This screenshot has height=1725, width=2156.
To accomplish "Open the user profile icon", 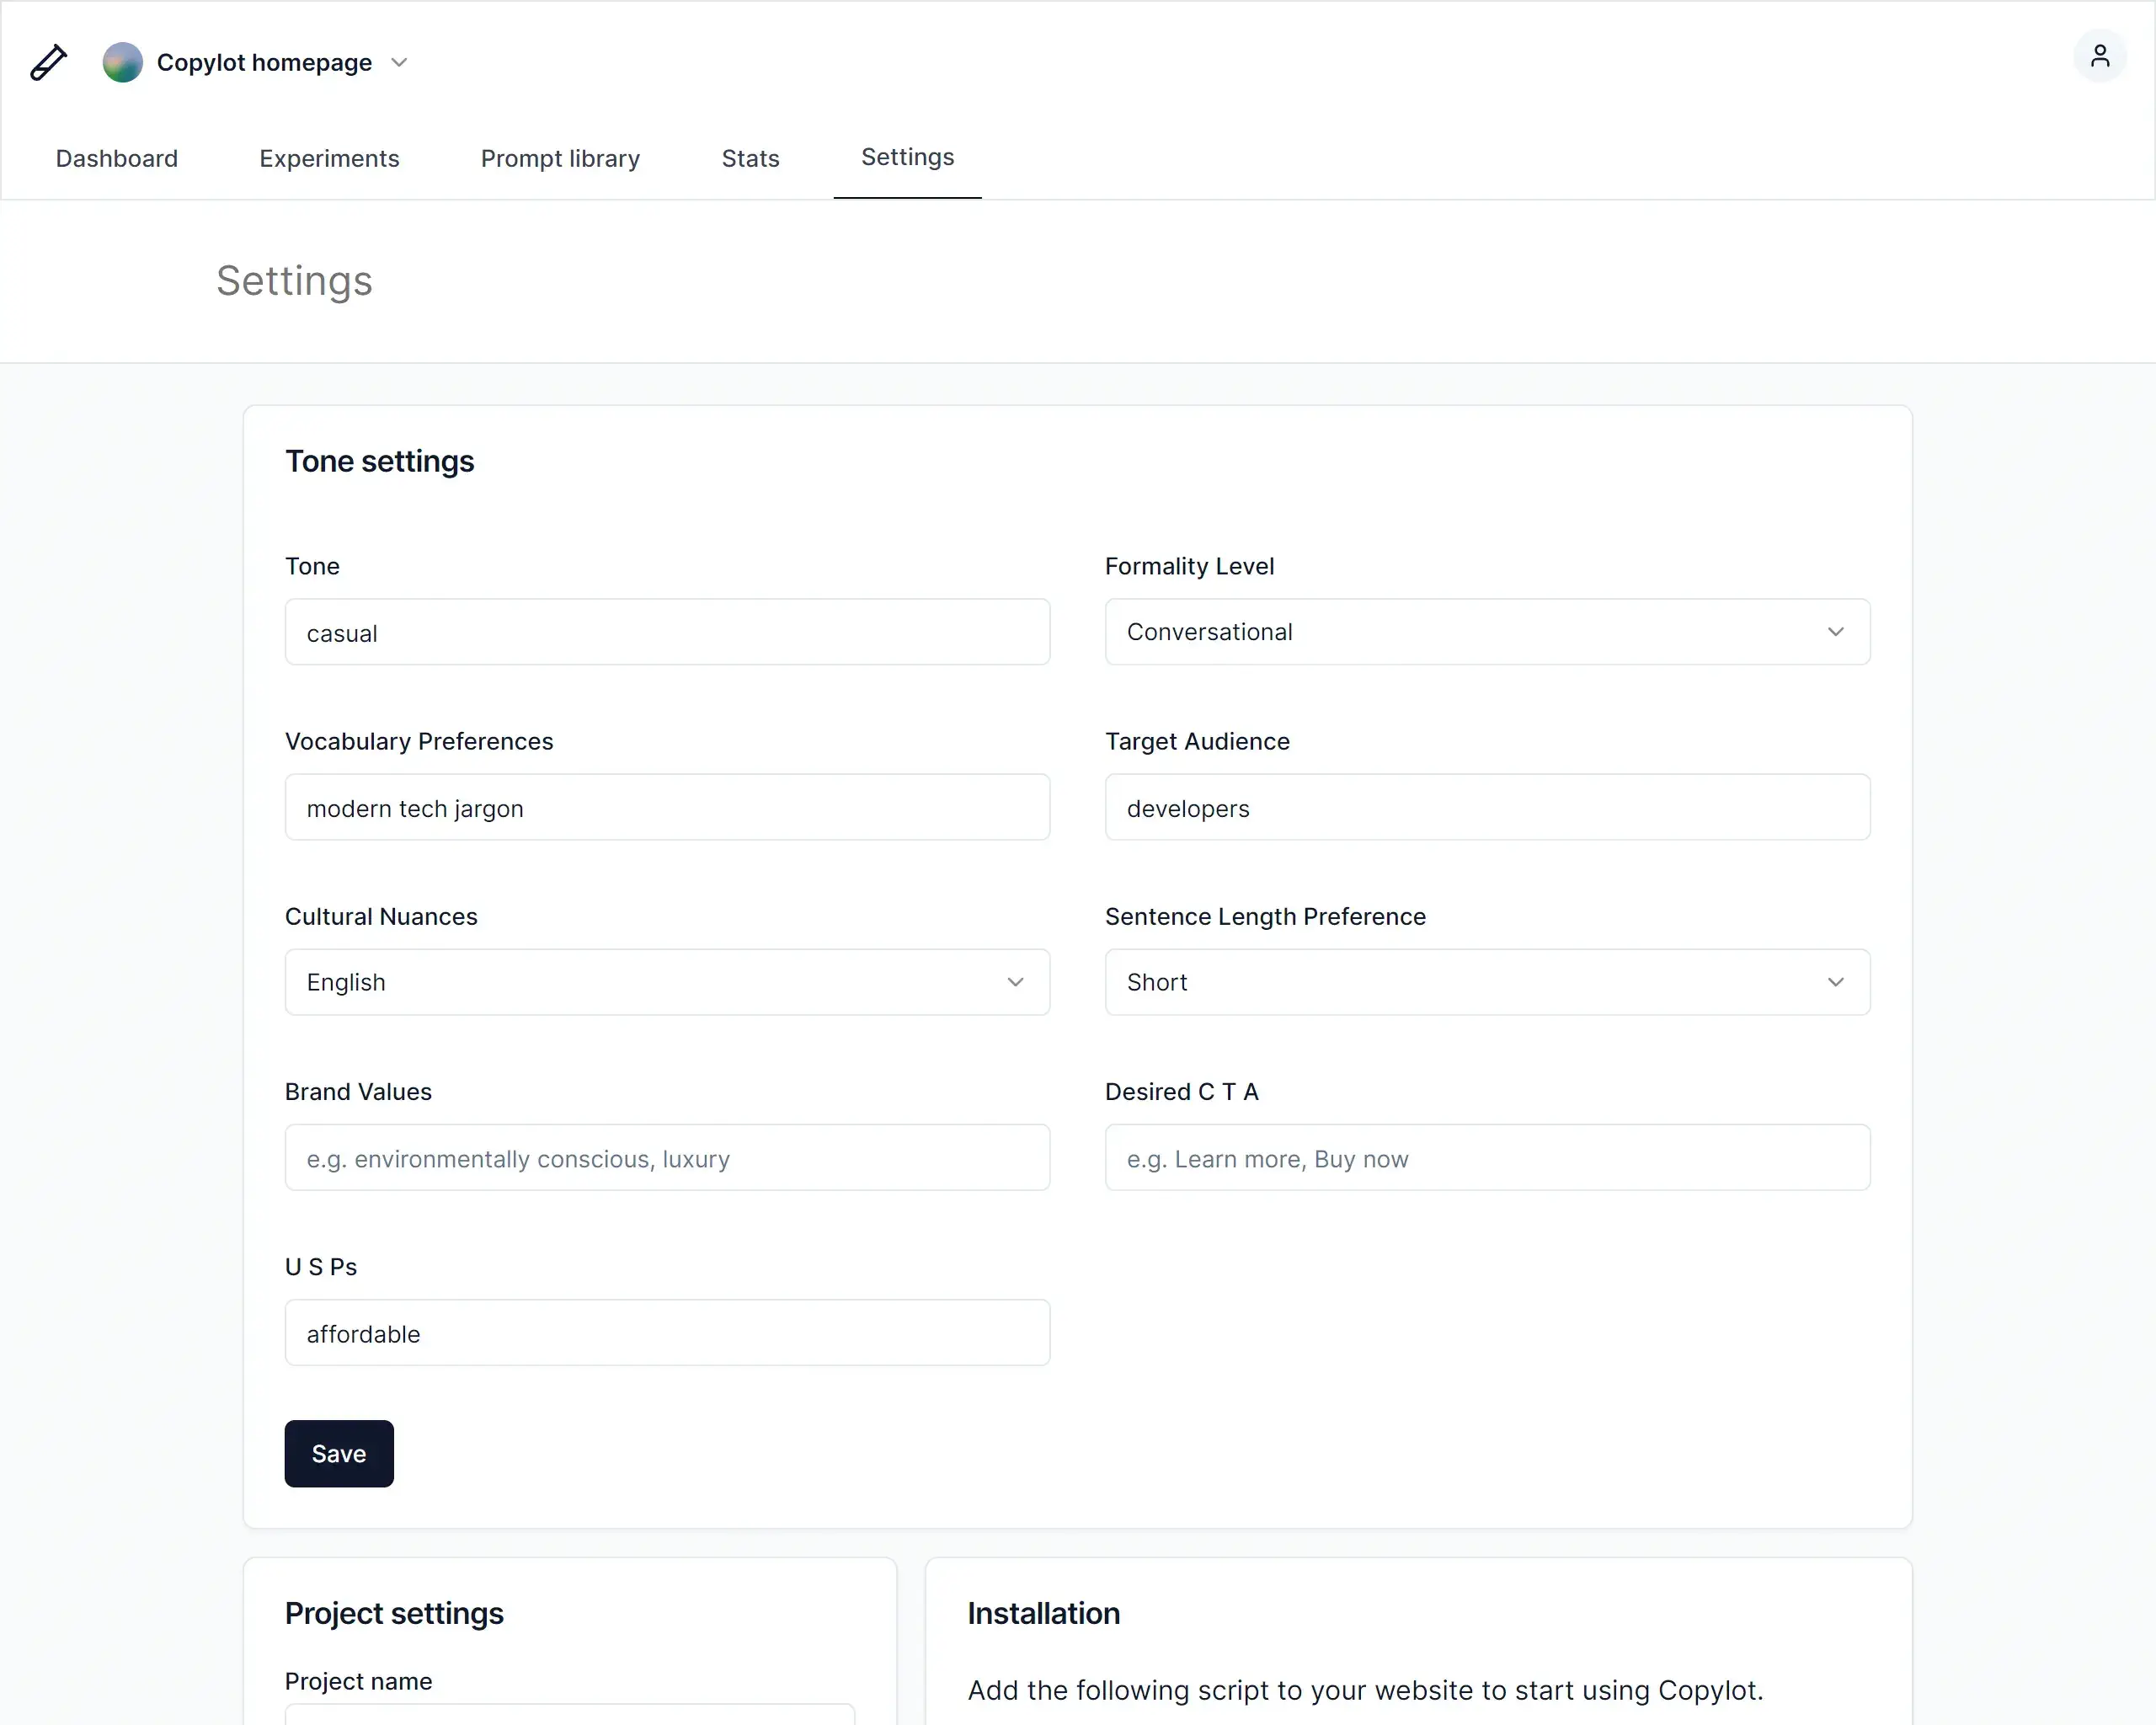I will tap(2099, 56).
